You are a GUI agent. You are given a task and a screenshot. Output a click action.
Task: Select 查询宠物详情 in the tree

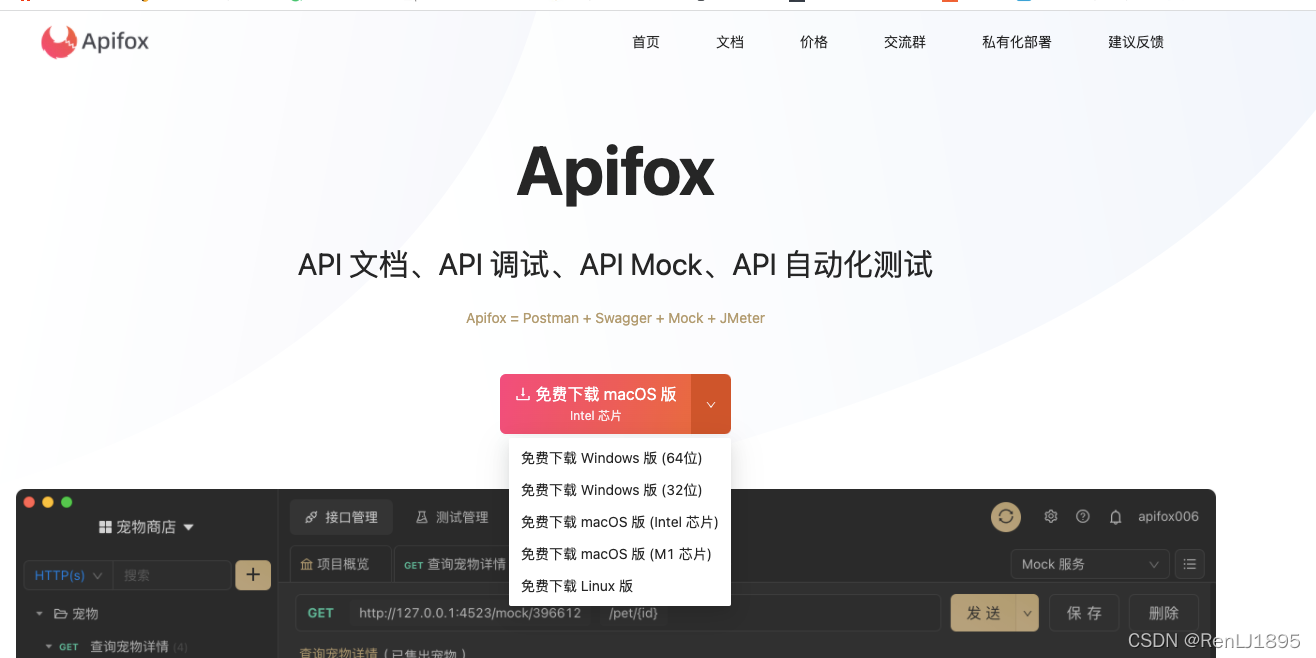click(x=129, y=646)
